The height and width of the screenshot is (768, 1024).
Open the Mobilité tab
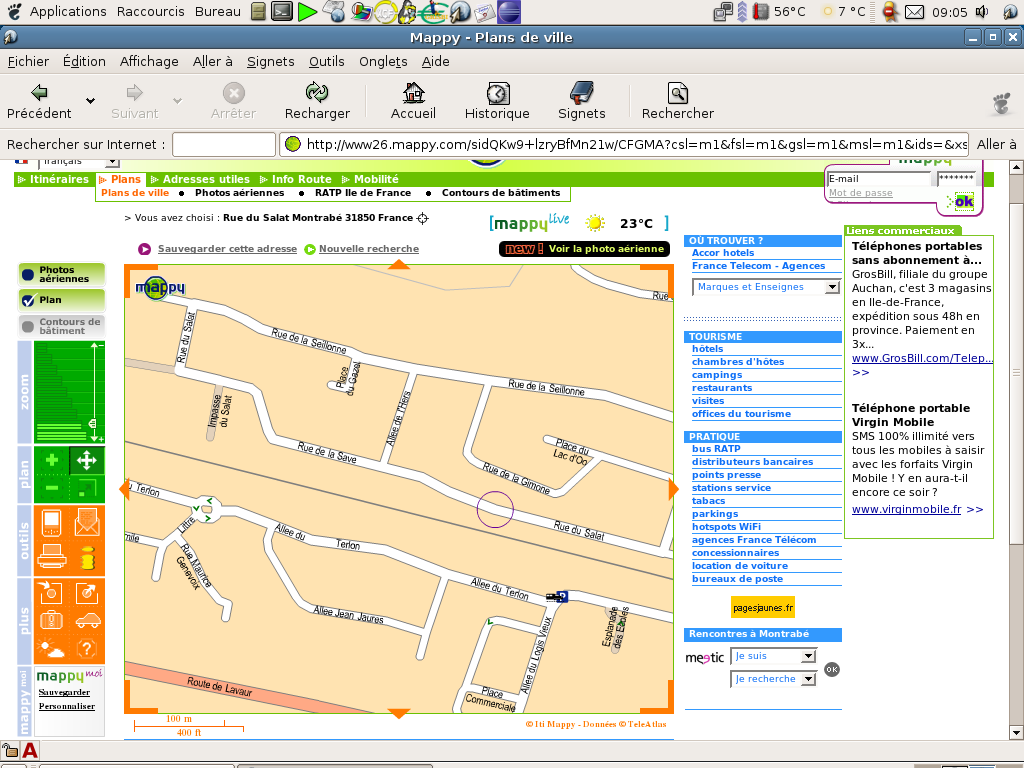(x=371, y=179)
